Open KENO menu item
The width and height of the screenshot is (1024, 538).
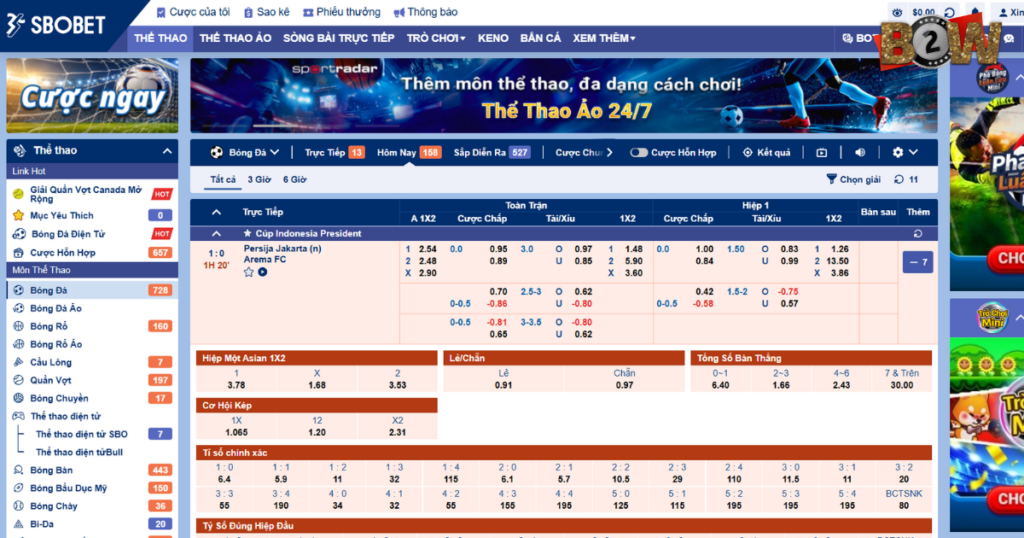point(493,38)
